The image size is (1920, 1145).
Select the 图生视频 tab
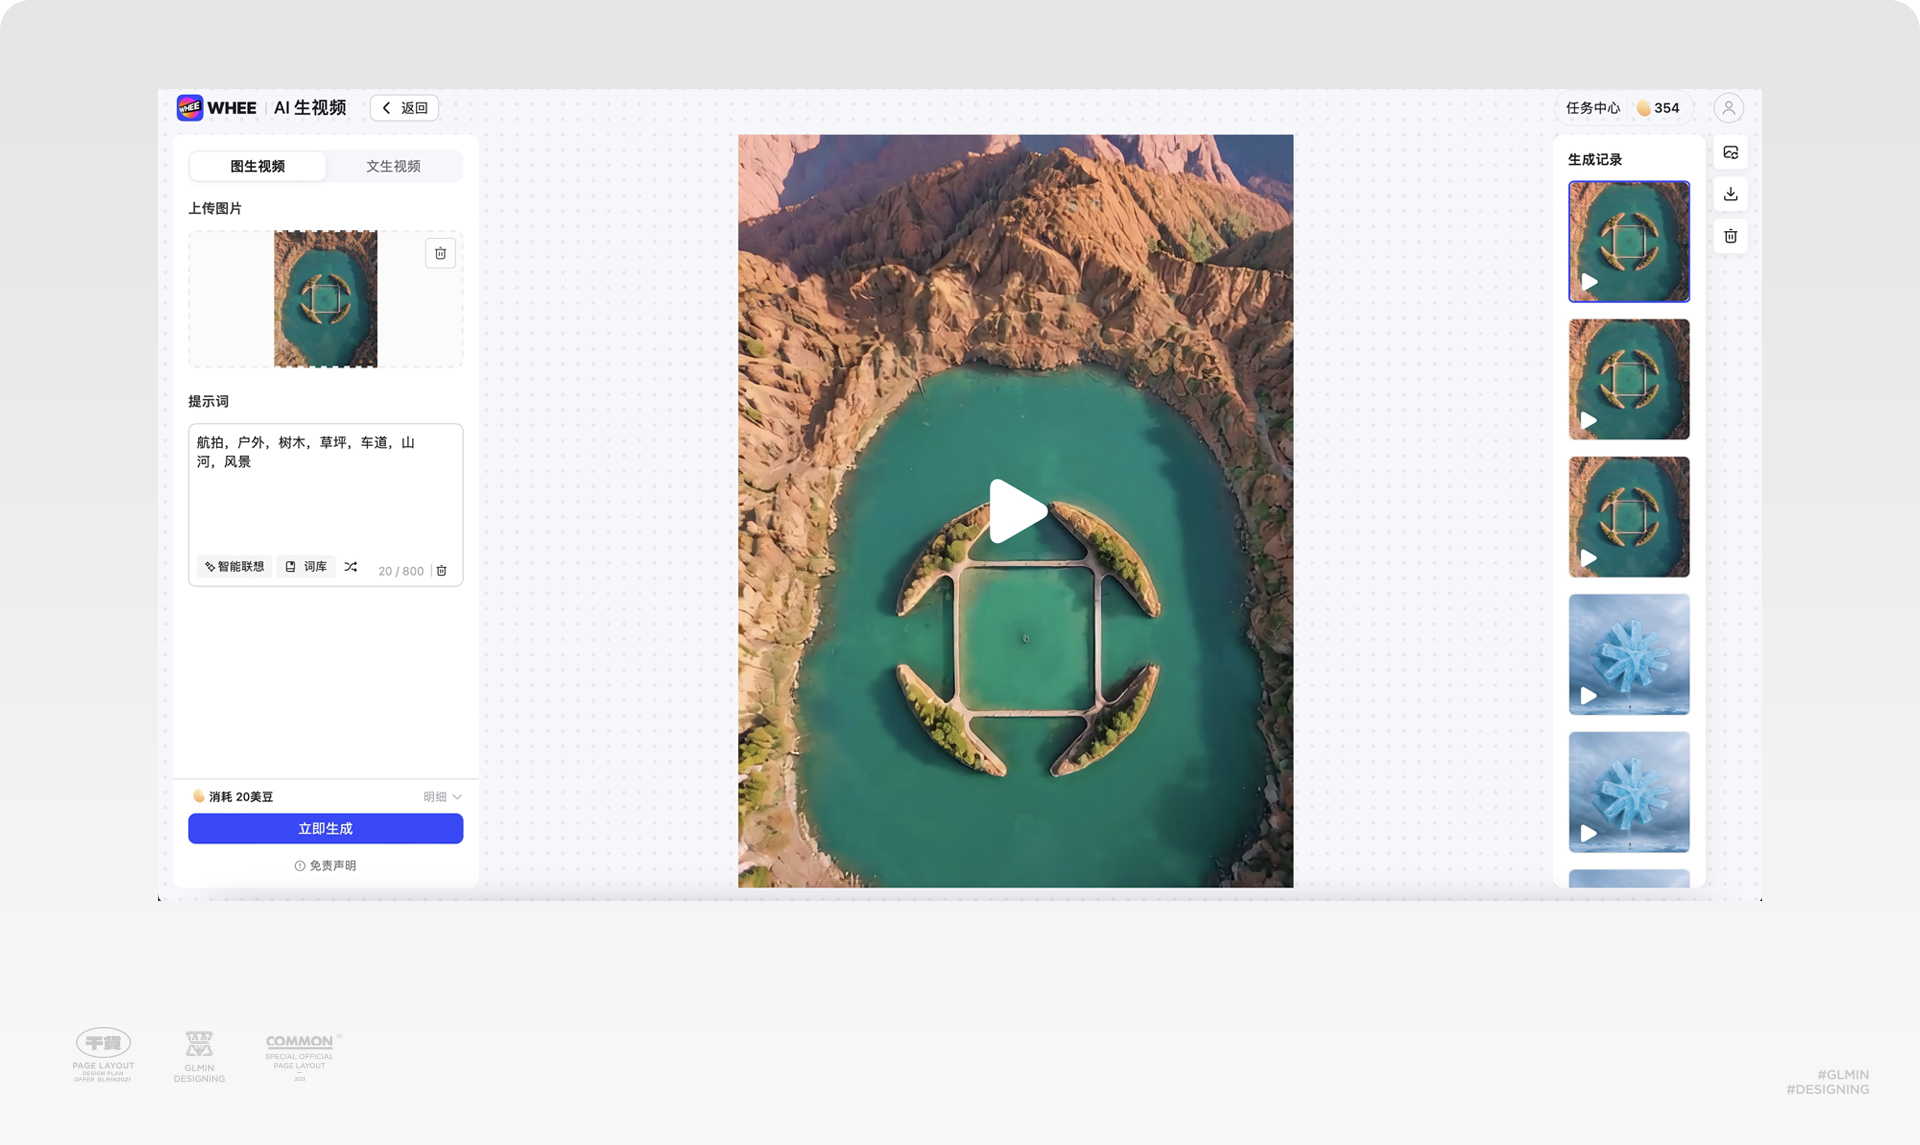pos(258,166)
